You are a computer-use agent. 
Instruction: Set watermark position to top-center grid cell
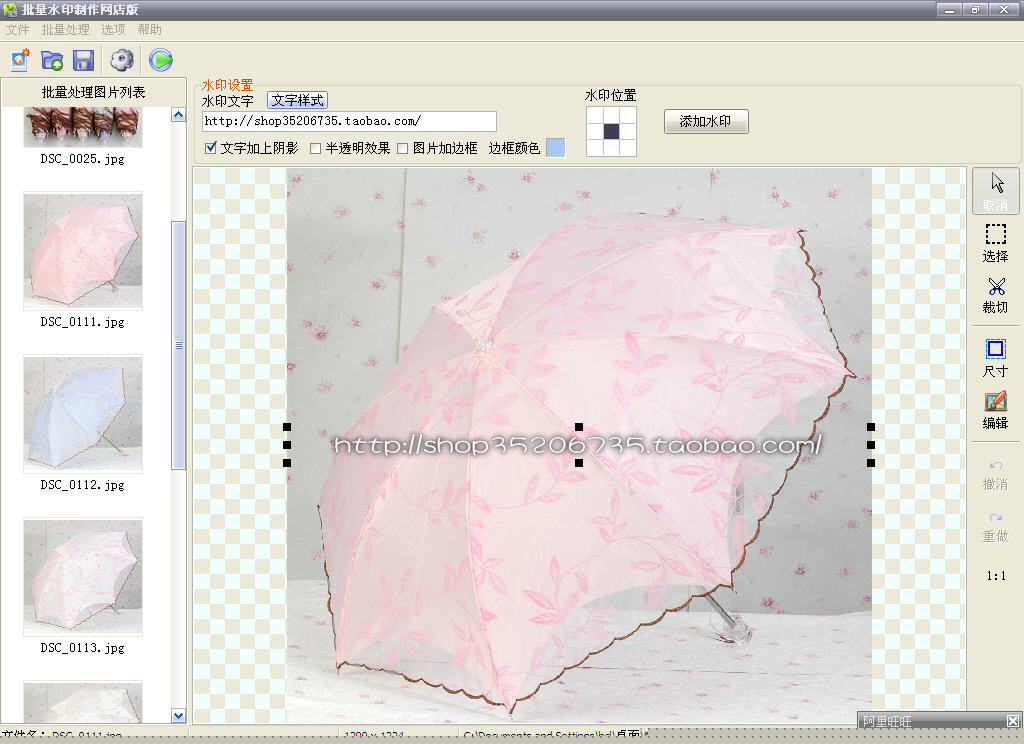pos(611,115)
